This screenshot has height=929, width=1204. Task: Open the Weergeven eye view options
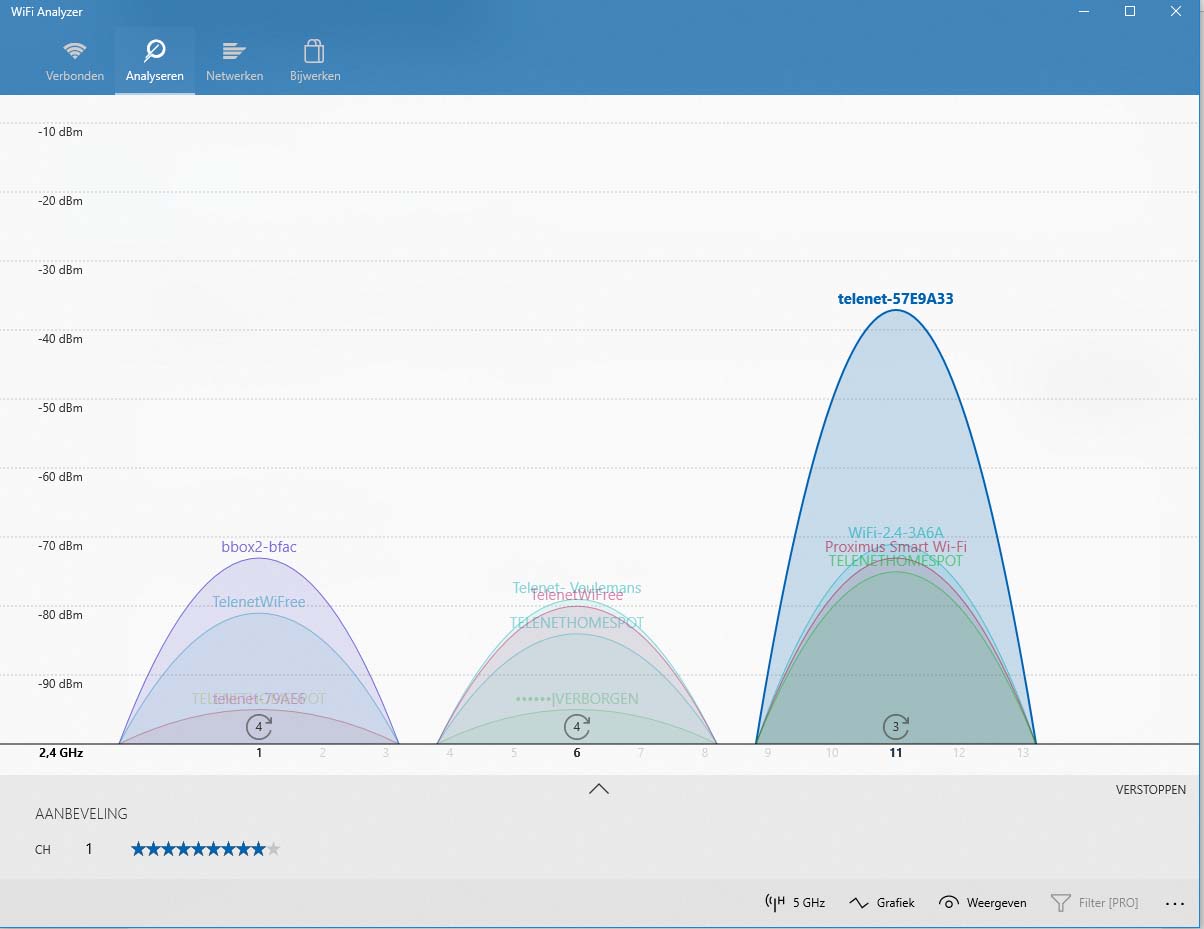[983, 902]
